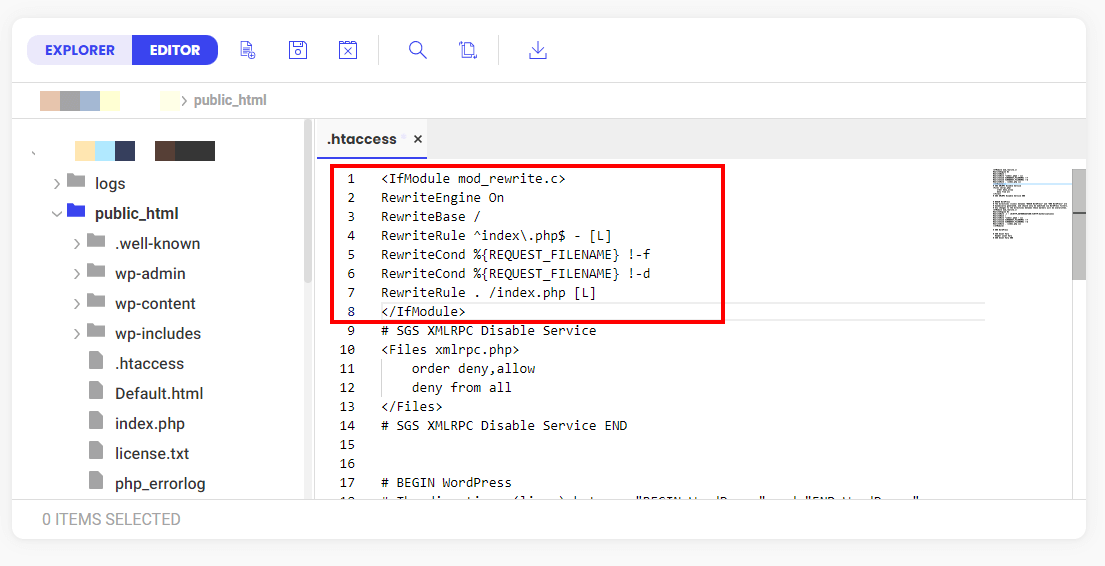Click the New File toolbar icon
1105x566 pixels.
pos(248,50)
